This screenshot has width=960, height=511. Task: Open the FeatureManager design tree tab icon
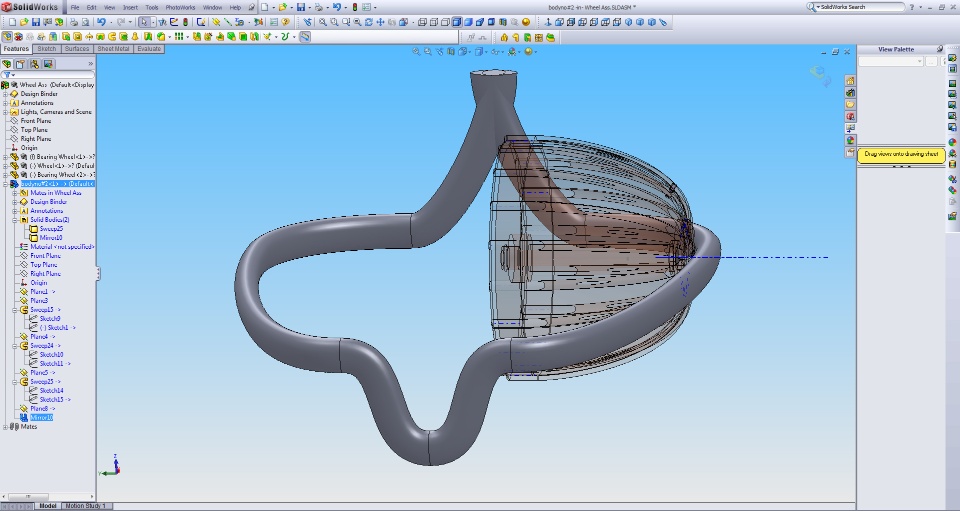pos(7,64)
